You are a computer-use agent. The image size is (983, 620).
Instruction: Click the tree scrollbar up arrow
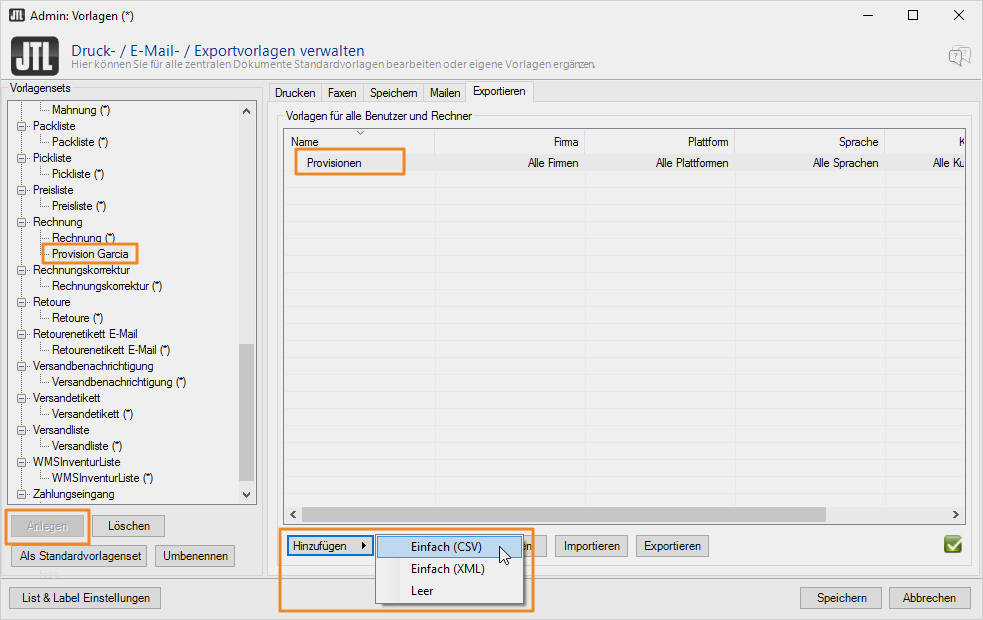(x=247, y=110)
